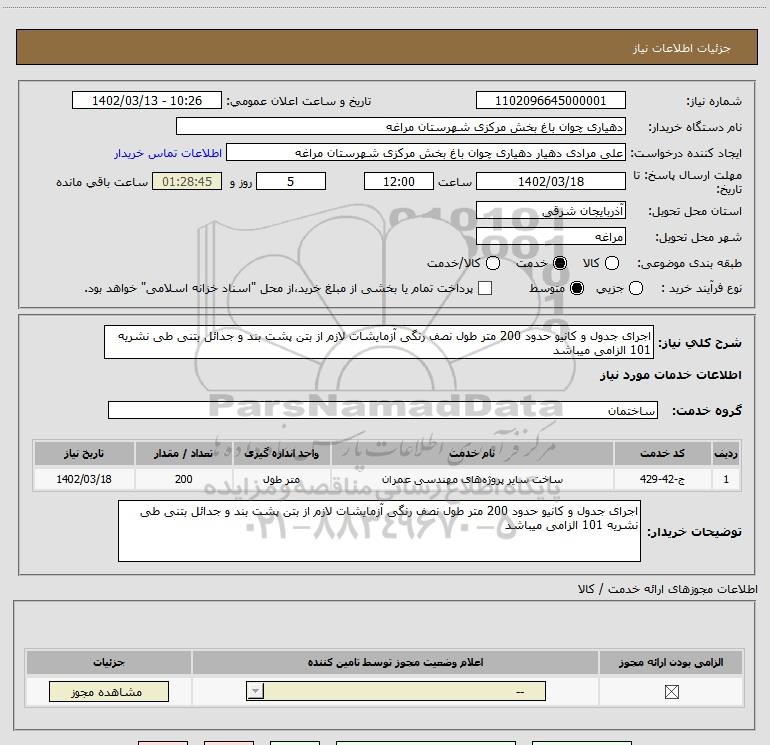Click service code cell ج-42-429
770x745 pixels.
[x=662, y=479]
